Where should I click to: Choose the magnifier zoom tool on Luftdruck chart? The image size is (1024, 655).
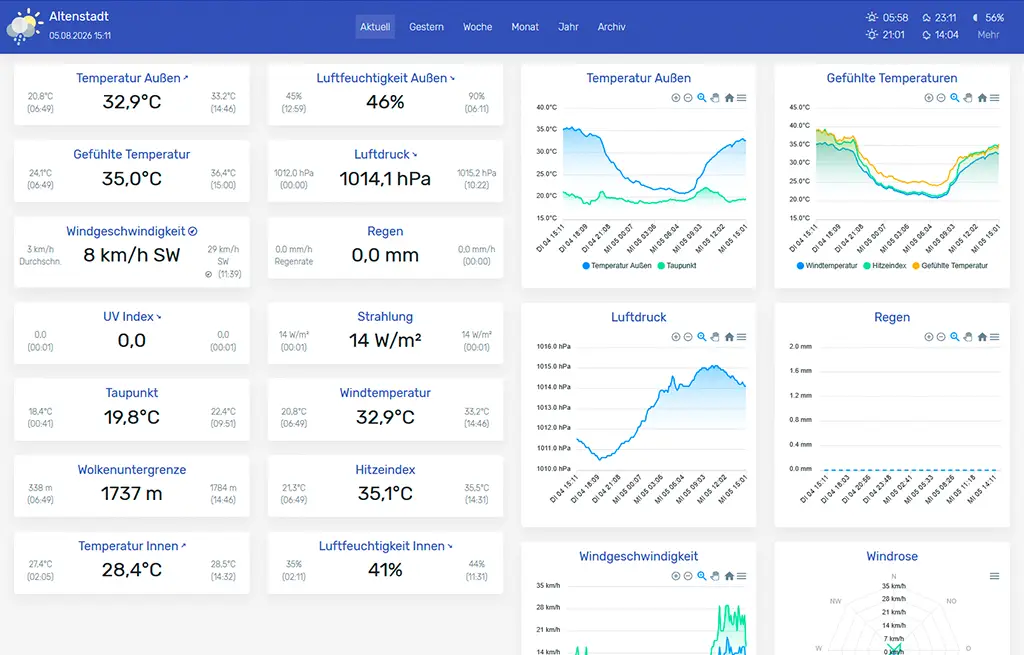point(701,337)
